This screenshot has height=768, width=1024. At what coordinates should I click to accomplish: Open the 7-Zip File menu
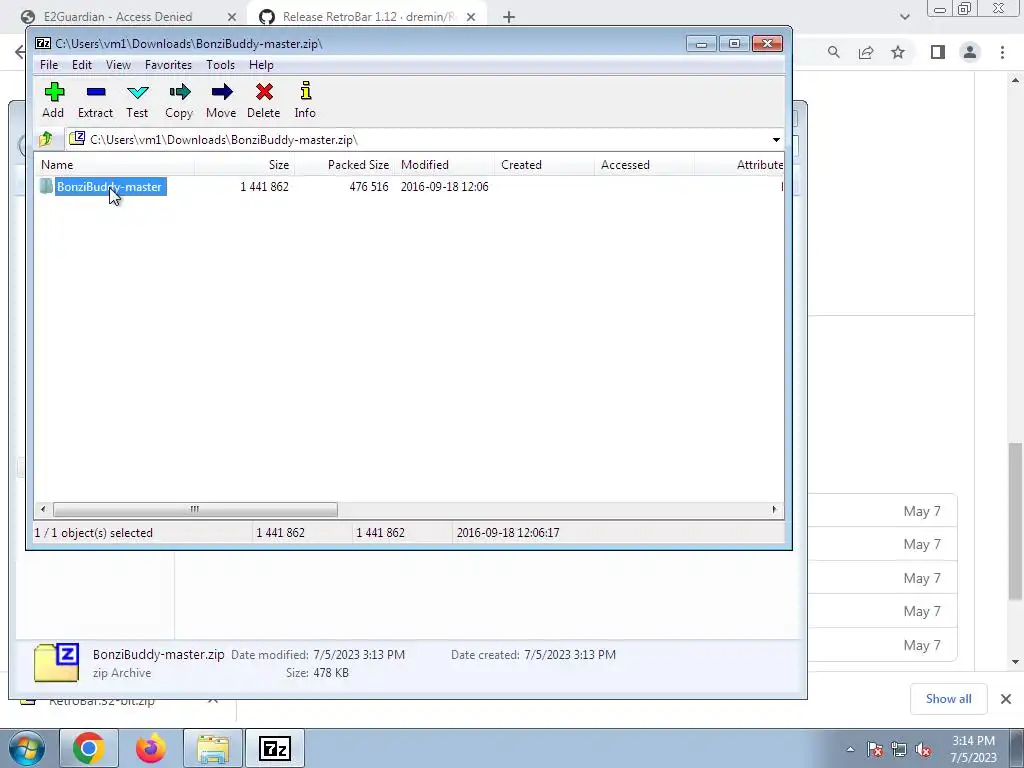[49, 65]
